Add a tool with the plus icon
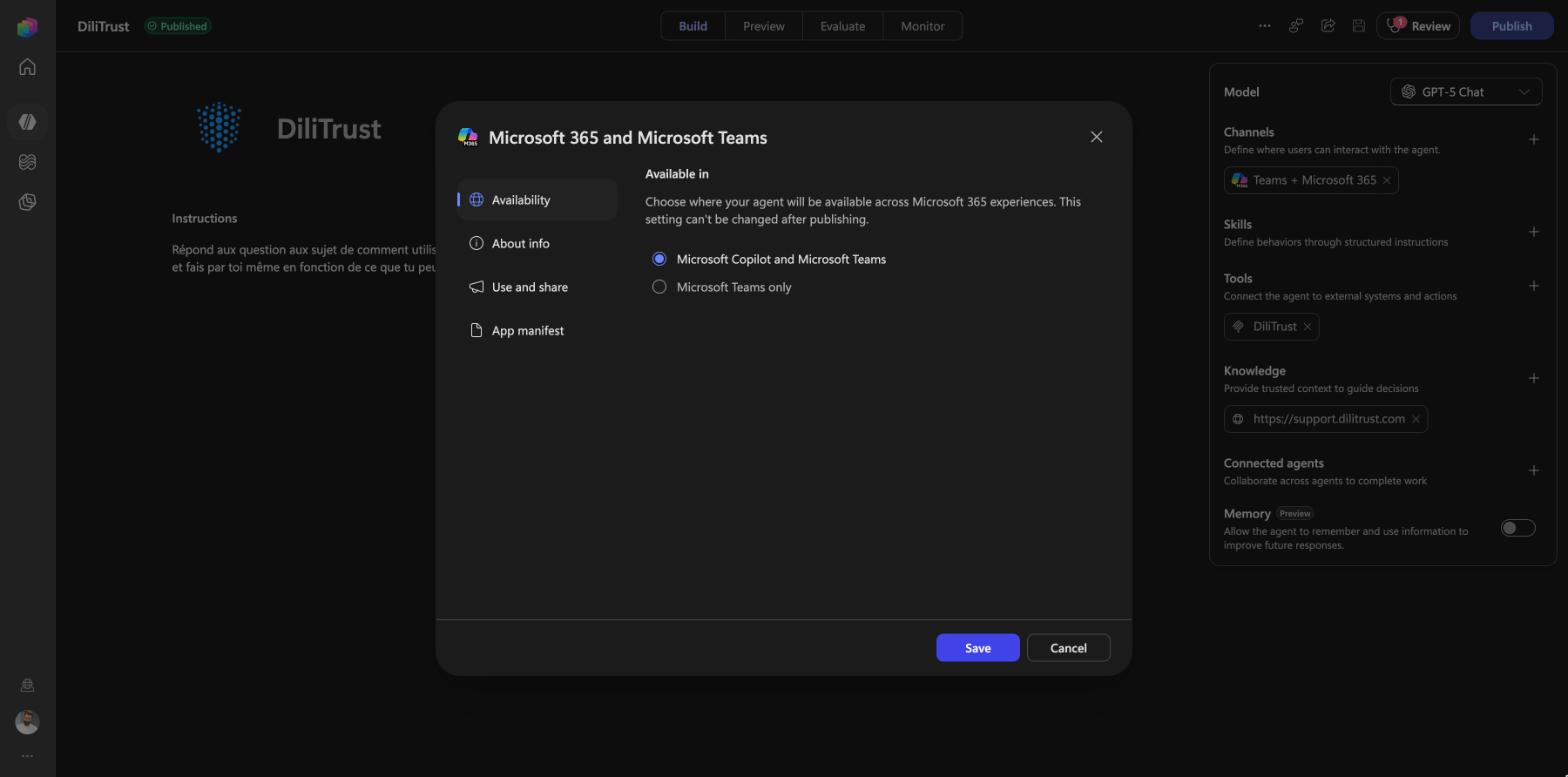 click(x=1533, y=286)
